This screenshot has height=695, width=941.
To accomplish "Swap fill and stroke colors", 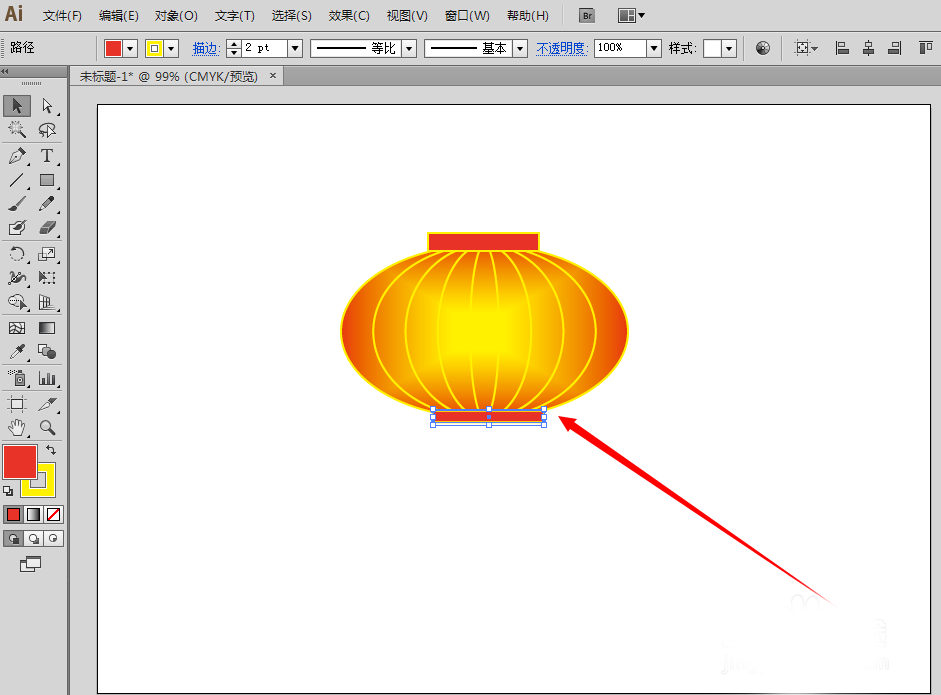I will [51, 450].
